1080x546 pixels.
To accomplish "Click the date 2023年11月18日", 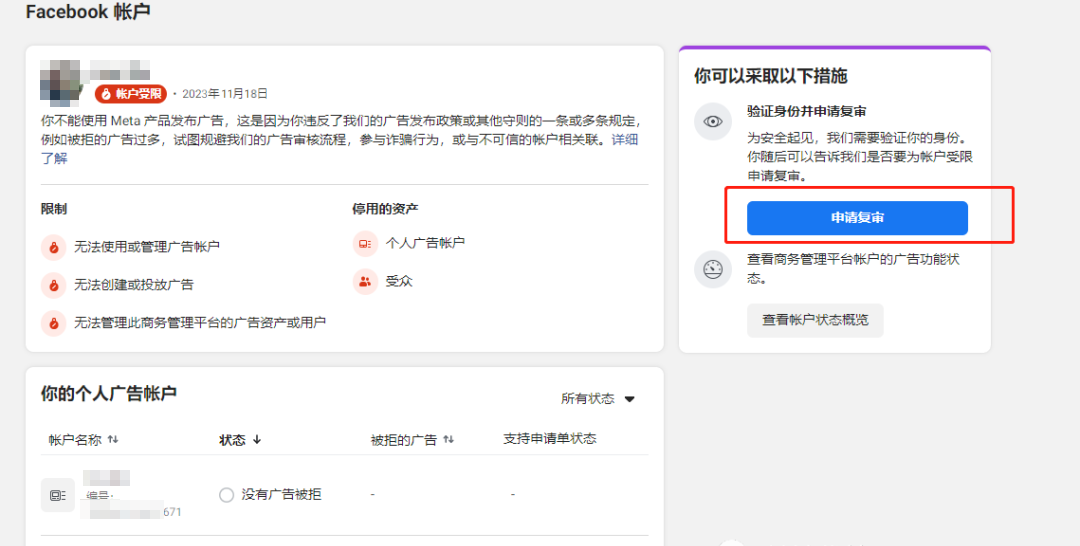I will tap(225, 94).
